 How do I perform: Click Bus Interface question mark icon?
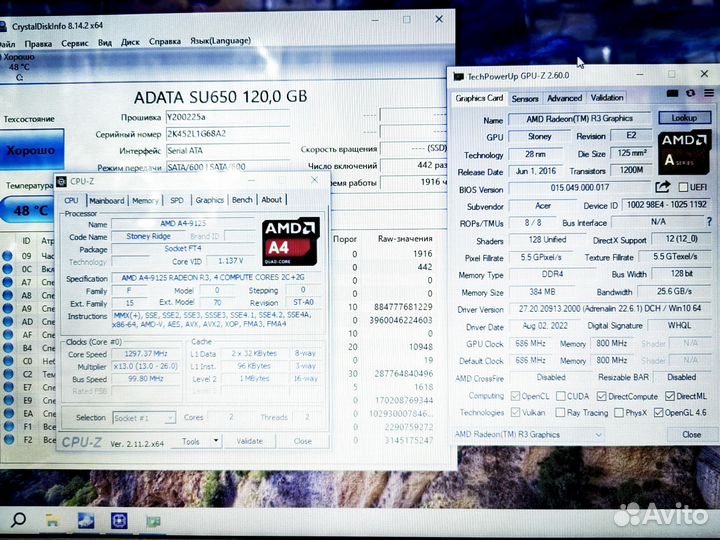(x=710, y=222)
